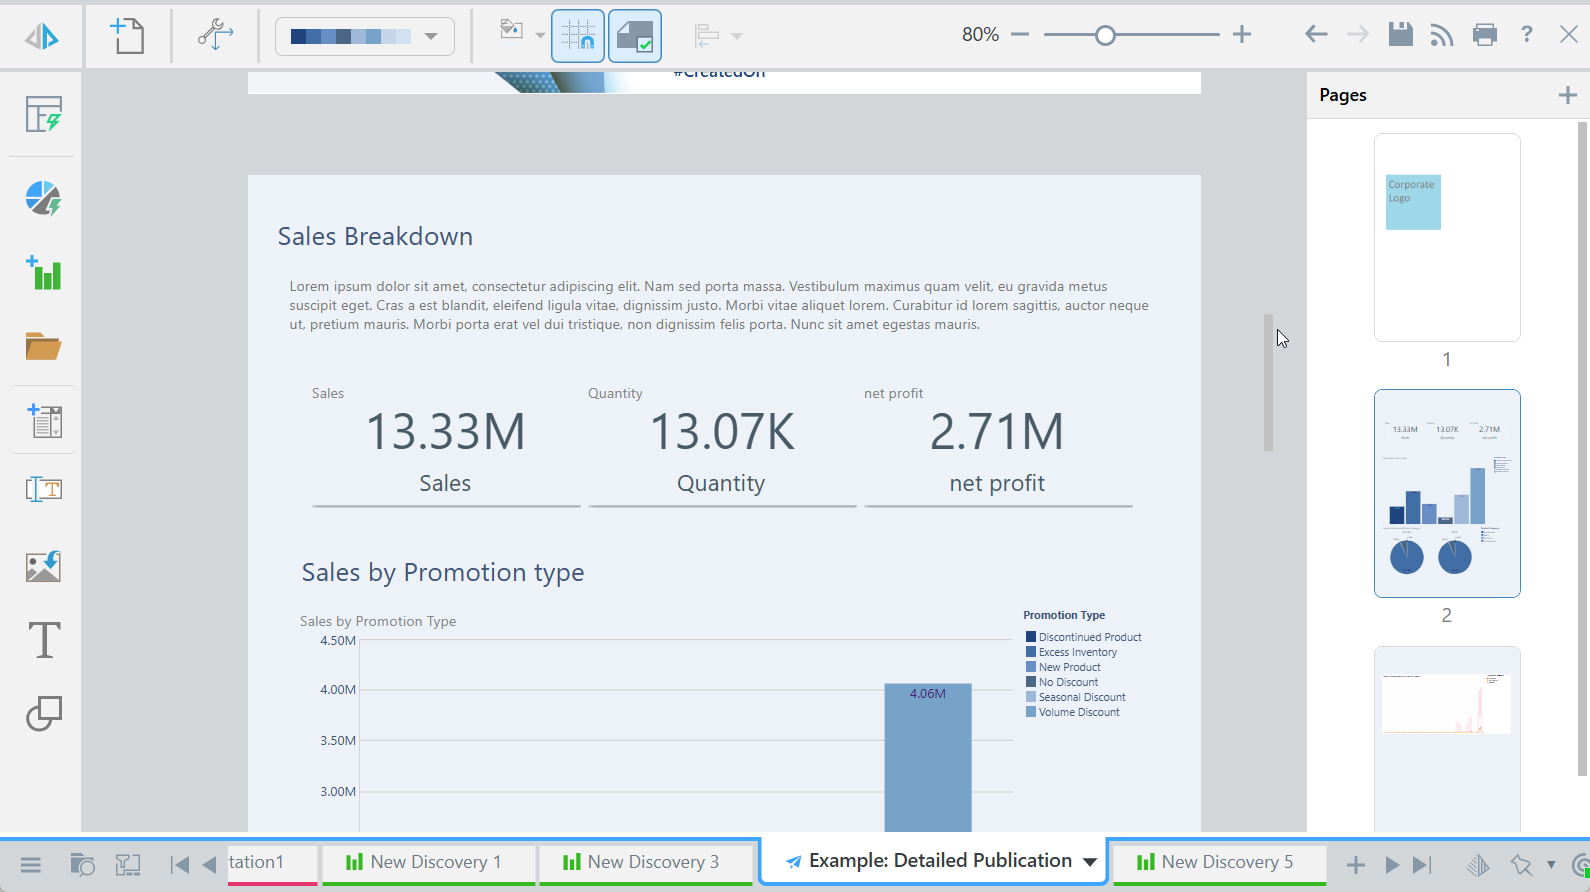Expand the favorites star dropdown arrow
The image size is (1590, 892).
click(1551, 865)
